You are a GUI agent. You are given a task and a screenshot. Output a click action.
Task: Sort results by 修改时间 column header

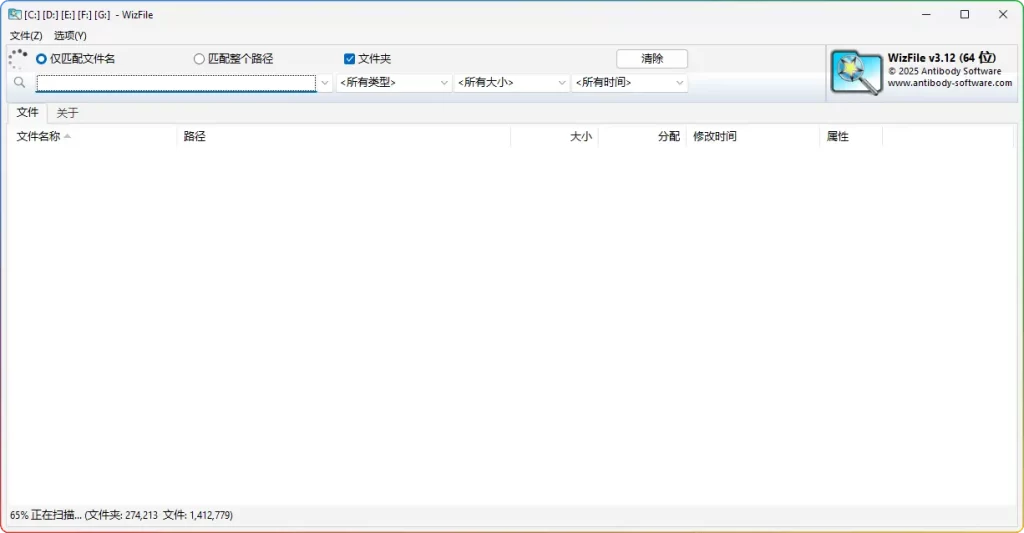715,136
